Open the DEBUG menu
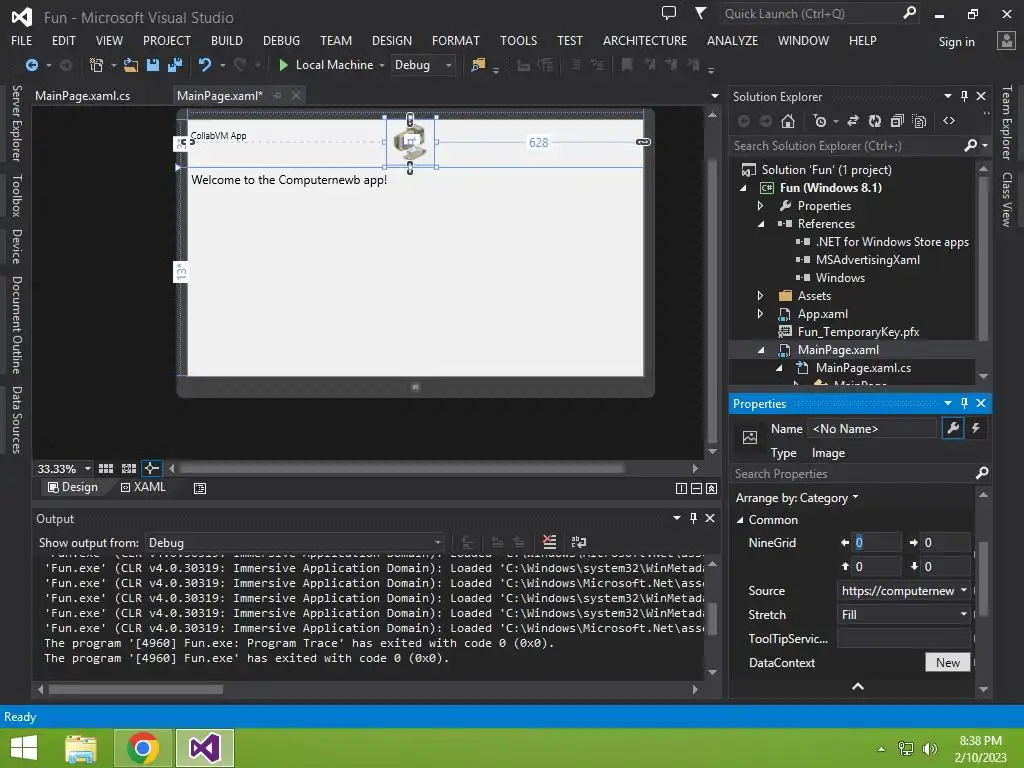Image resolution: width=1024 pixels, height=768 pixels. tap(281, 40)
